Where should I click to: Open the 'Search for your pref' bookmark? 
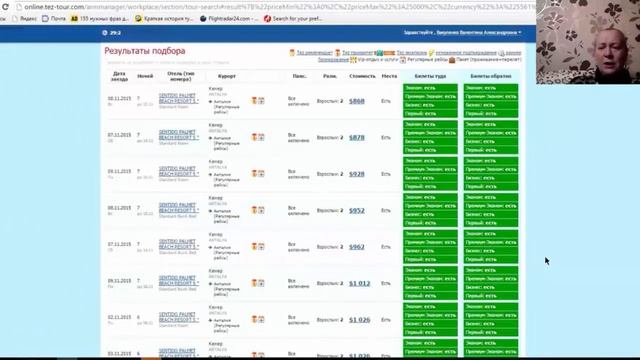click(293, 19)
